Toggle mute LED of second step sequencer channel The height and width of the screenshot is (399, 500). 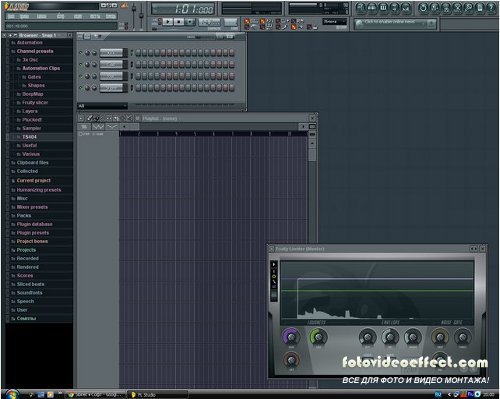click(x=80, y=64)
